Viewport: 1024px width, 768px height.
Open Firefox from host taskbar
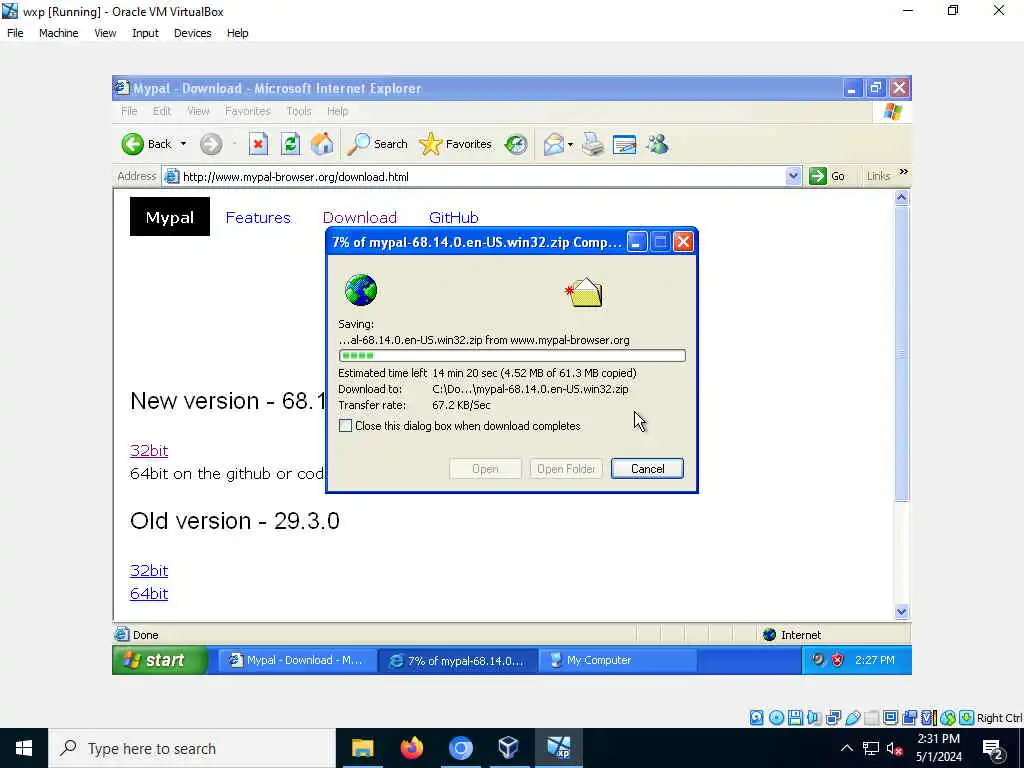(x=411, y=748)
